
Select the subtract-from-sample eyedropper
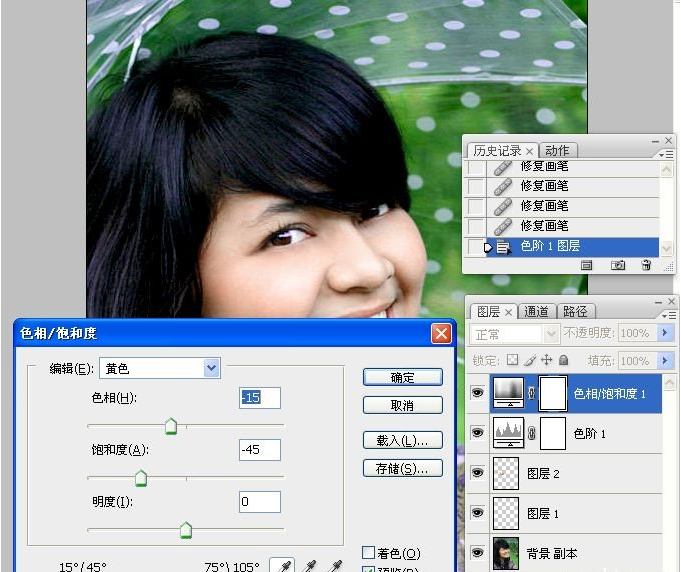tap(335, 565)
